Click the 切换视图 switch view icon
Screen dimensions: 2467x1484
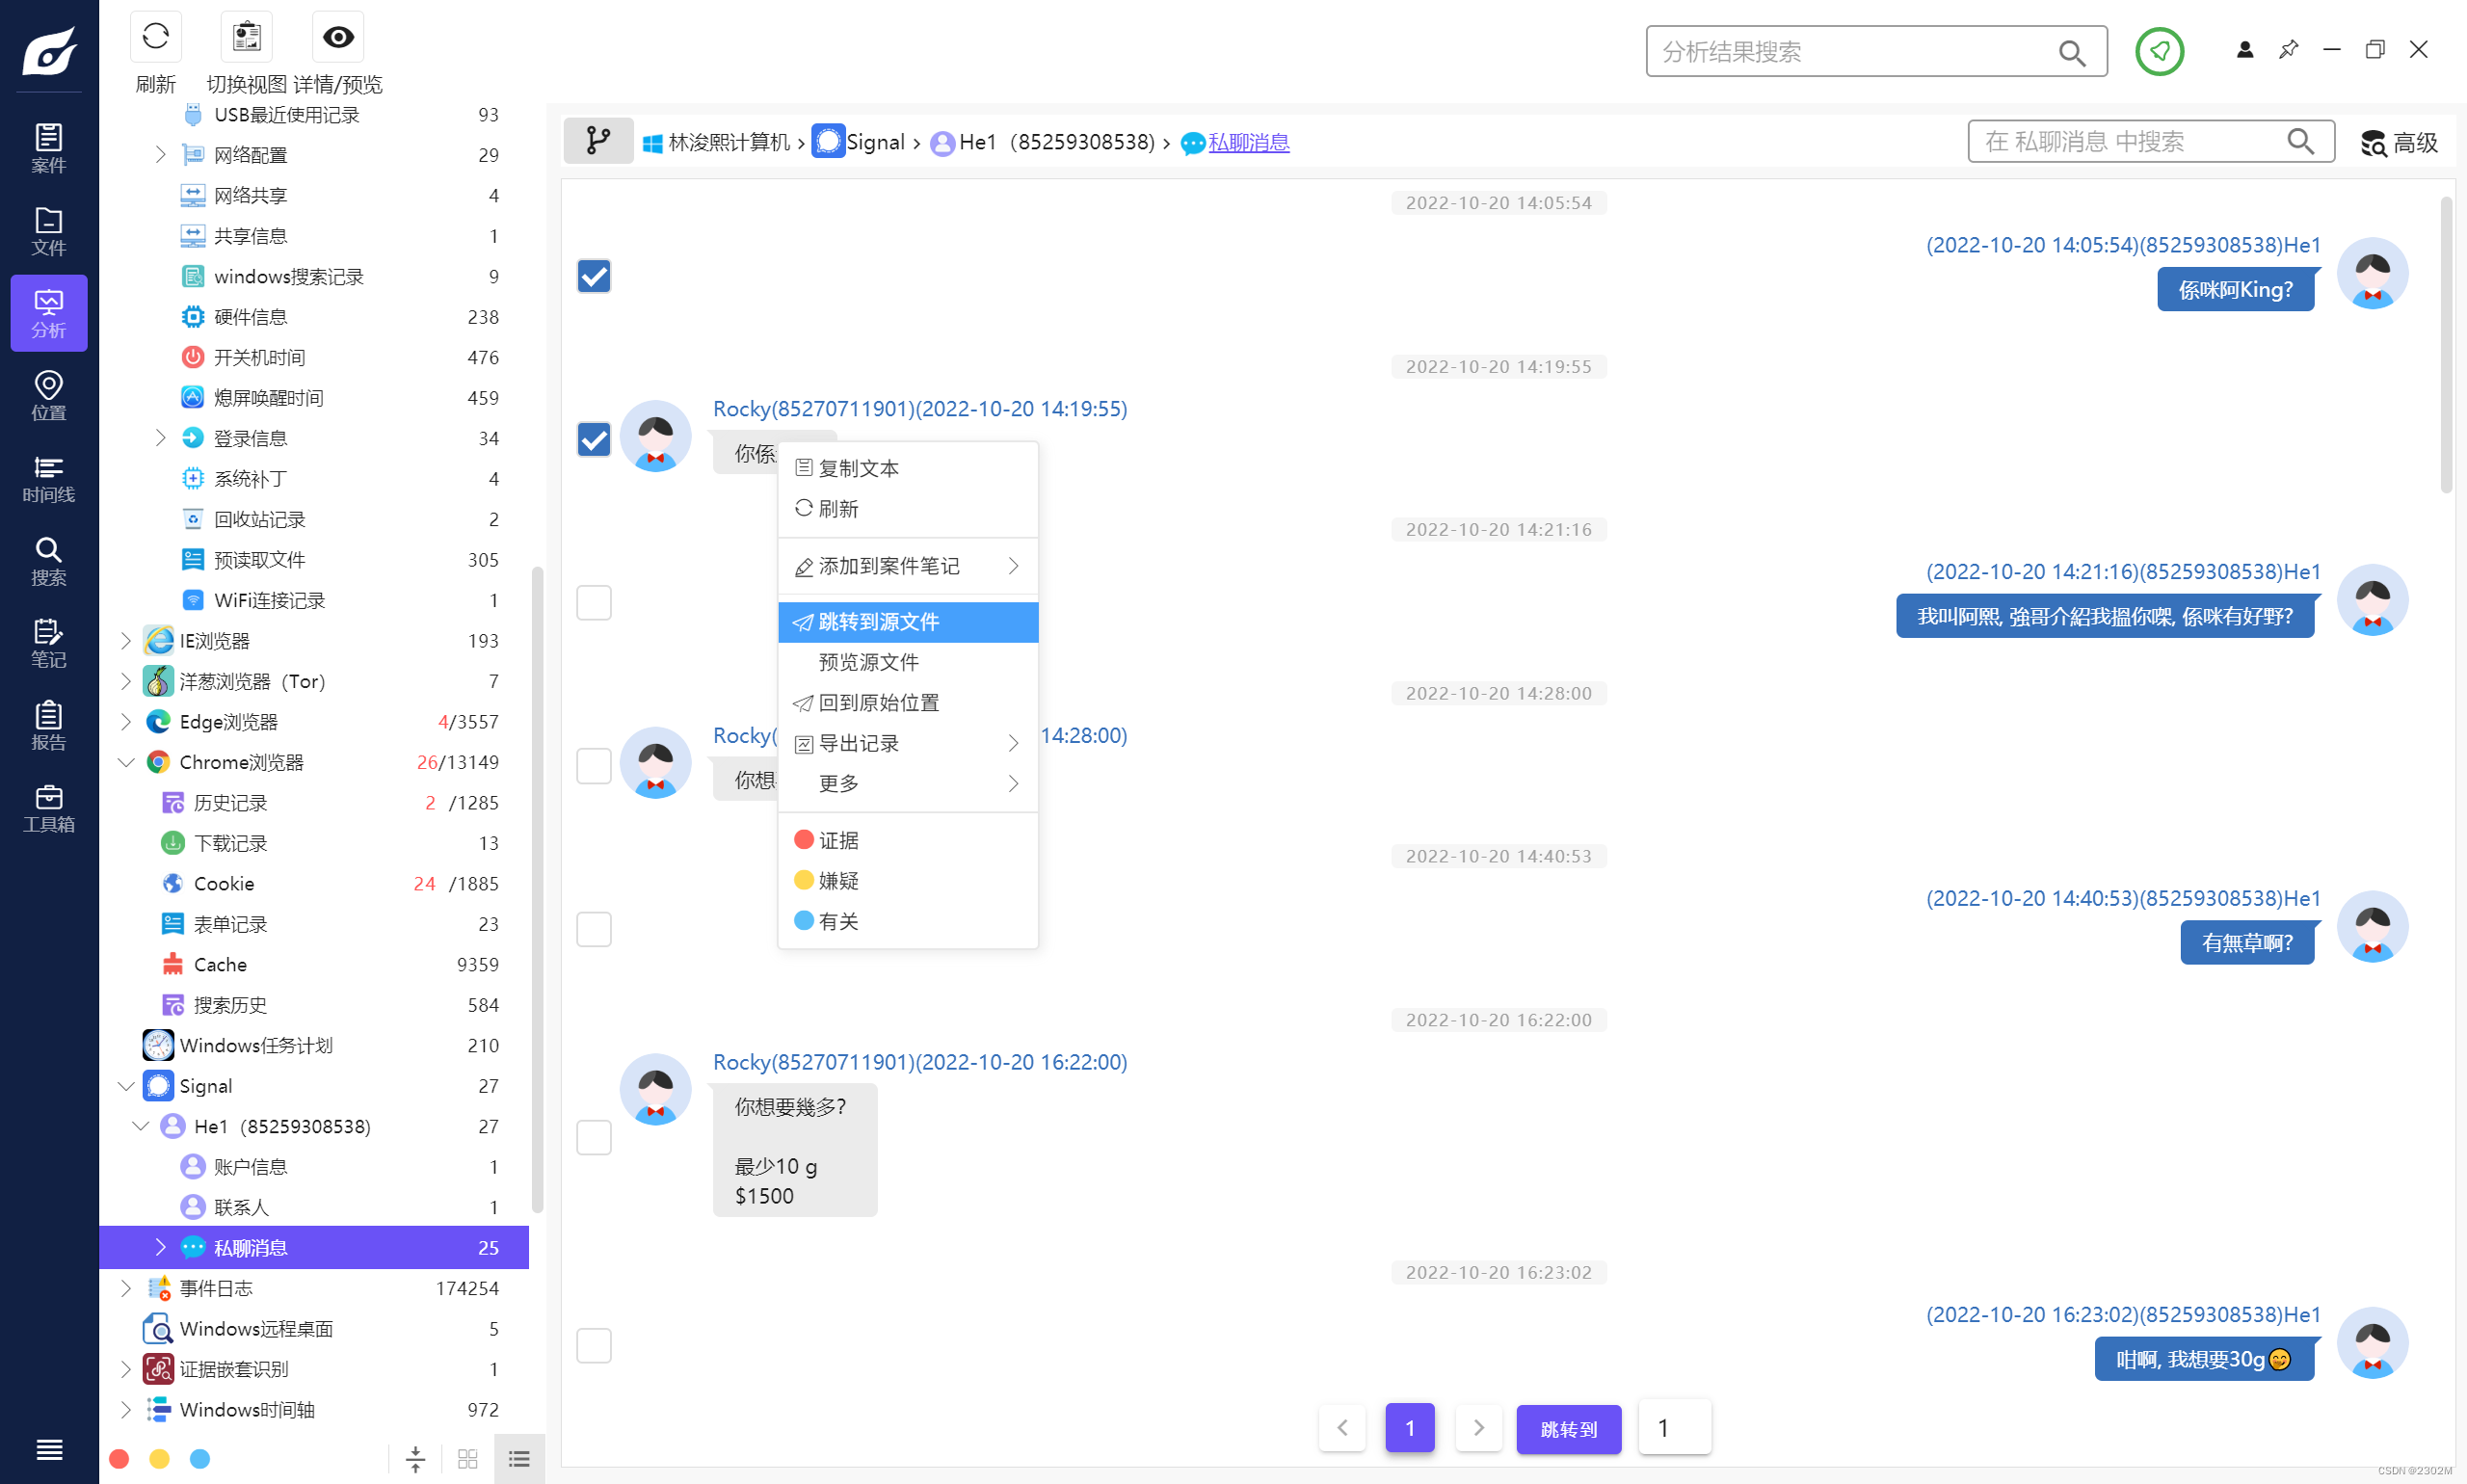(x=246, y=38)
